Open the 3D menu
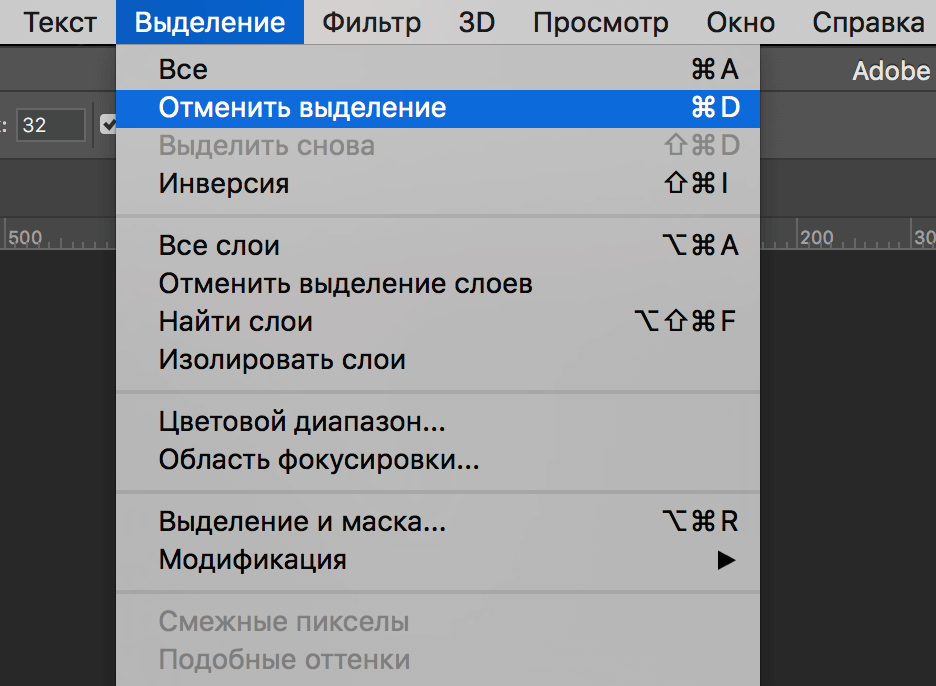Viewport: 936px width, 686px height. [x=477, y=22]
